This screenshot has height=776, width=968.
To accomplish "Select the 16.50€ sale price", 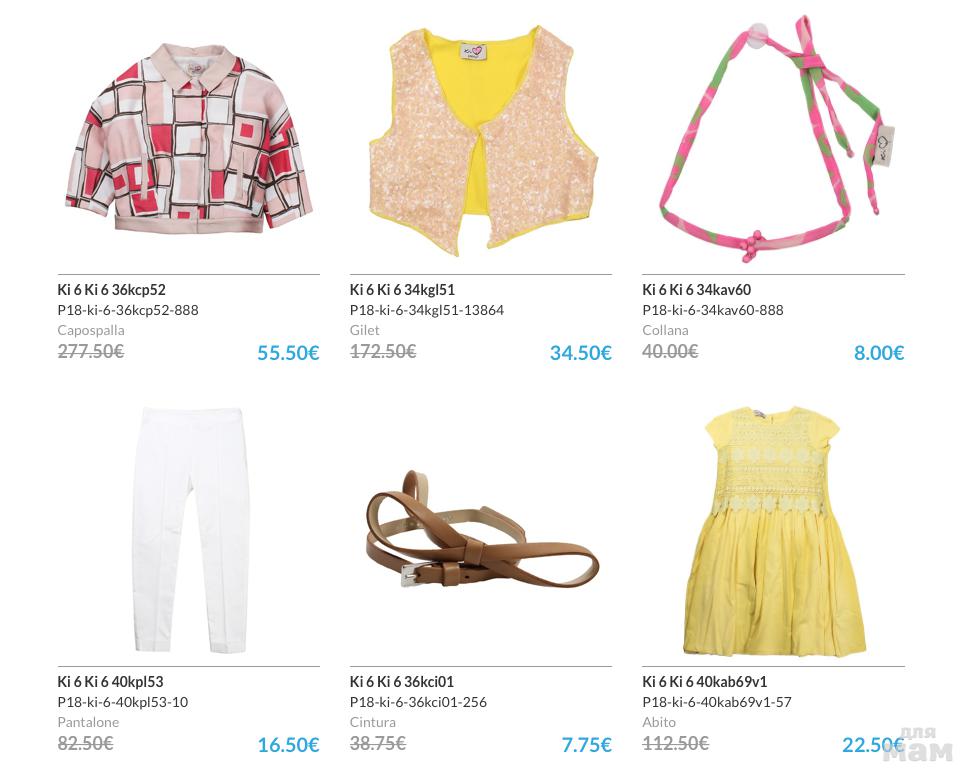I will pyautogui.click(x=288, y=745).
